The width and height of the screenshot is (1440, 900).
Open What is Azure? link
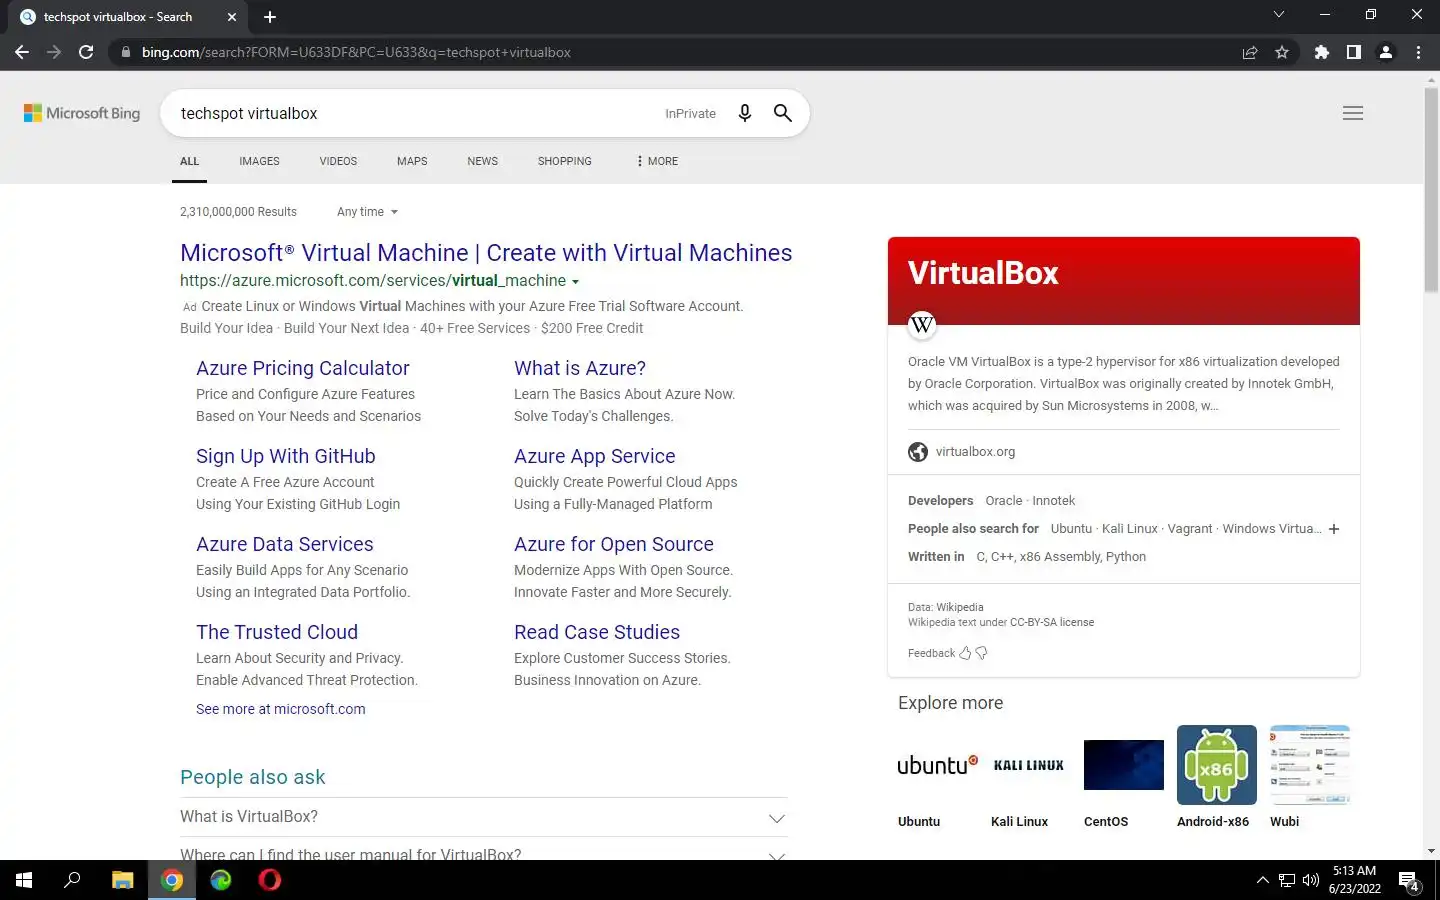580,368
